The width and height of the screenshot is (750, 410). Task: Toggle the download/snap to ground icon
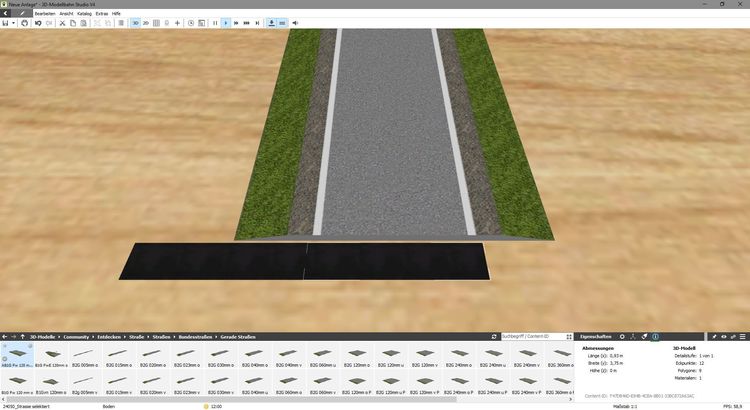[x=272, y=23]
